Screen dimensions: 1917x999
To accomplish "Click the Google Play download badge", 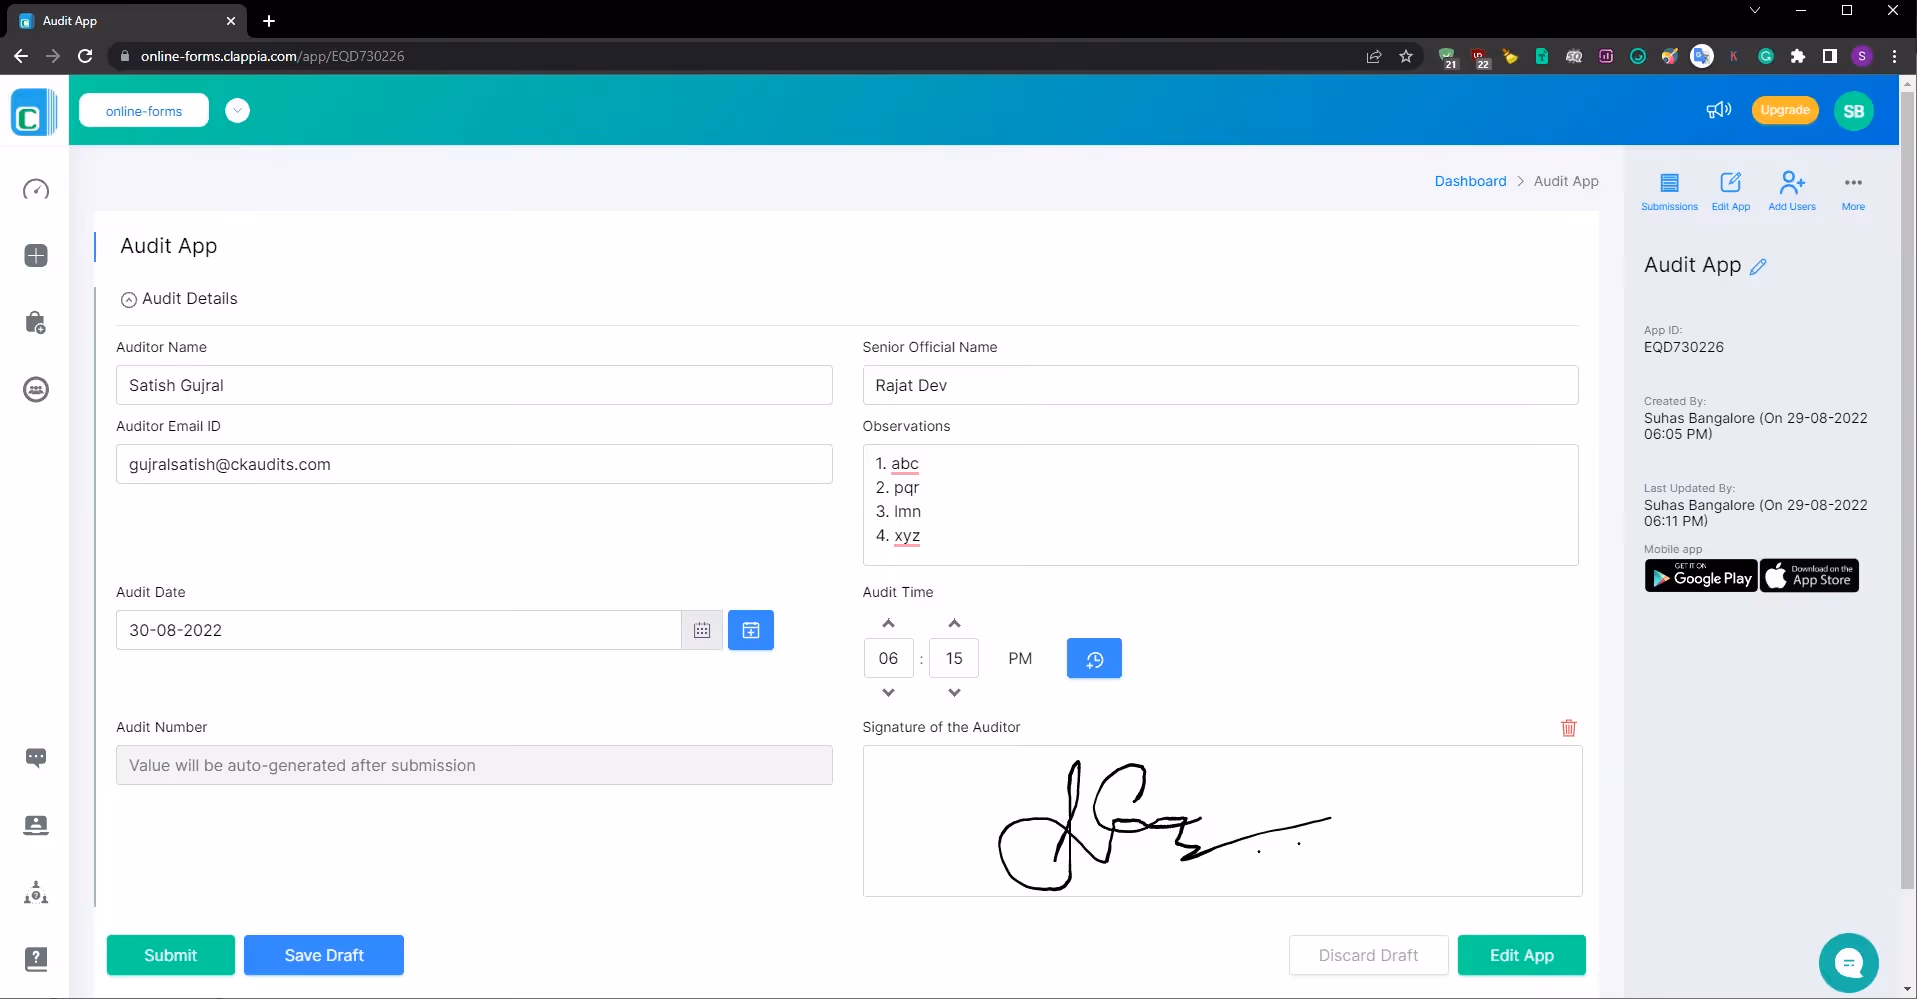I will tap(1701, 576).
